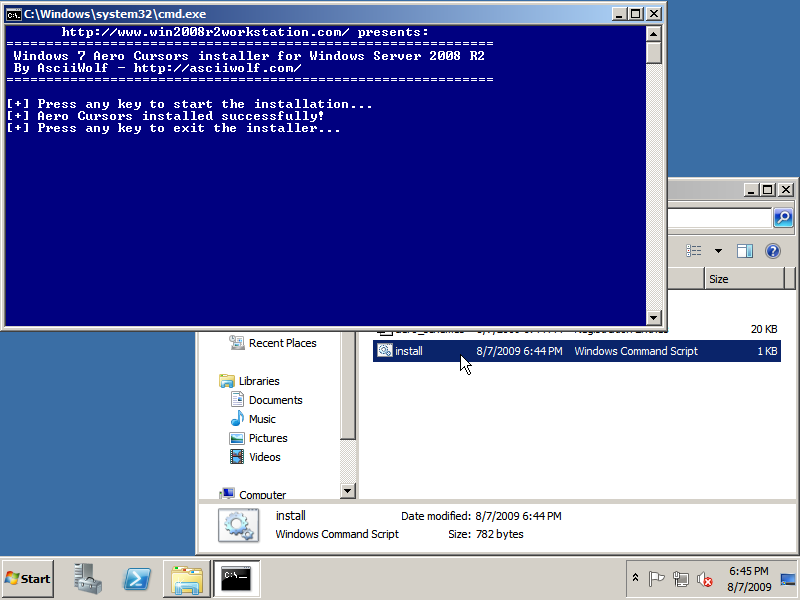Click the cmd window scrollbar thumb

(654, 53)
